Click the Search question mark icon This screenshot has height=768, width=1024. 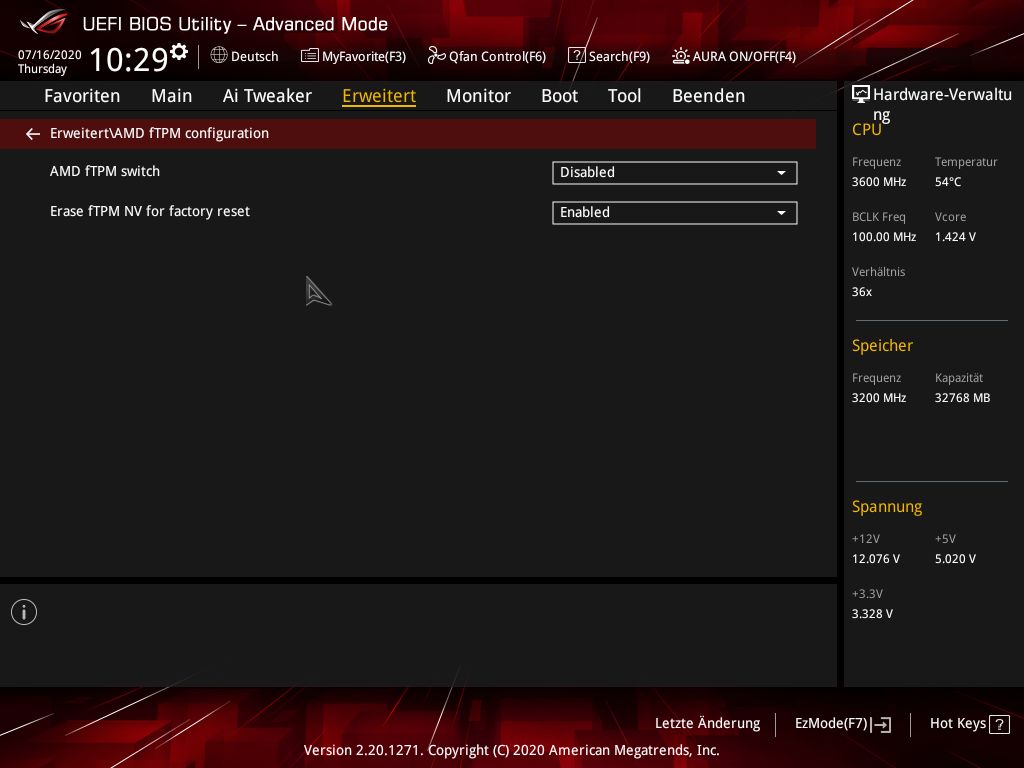(x=577, y=56)
